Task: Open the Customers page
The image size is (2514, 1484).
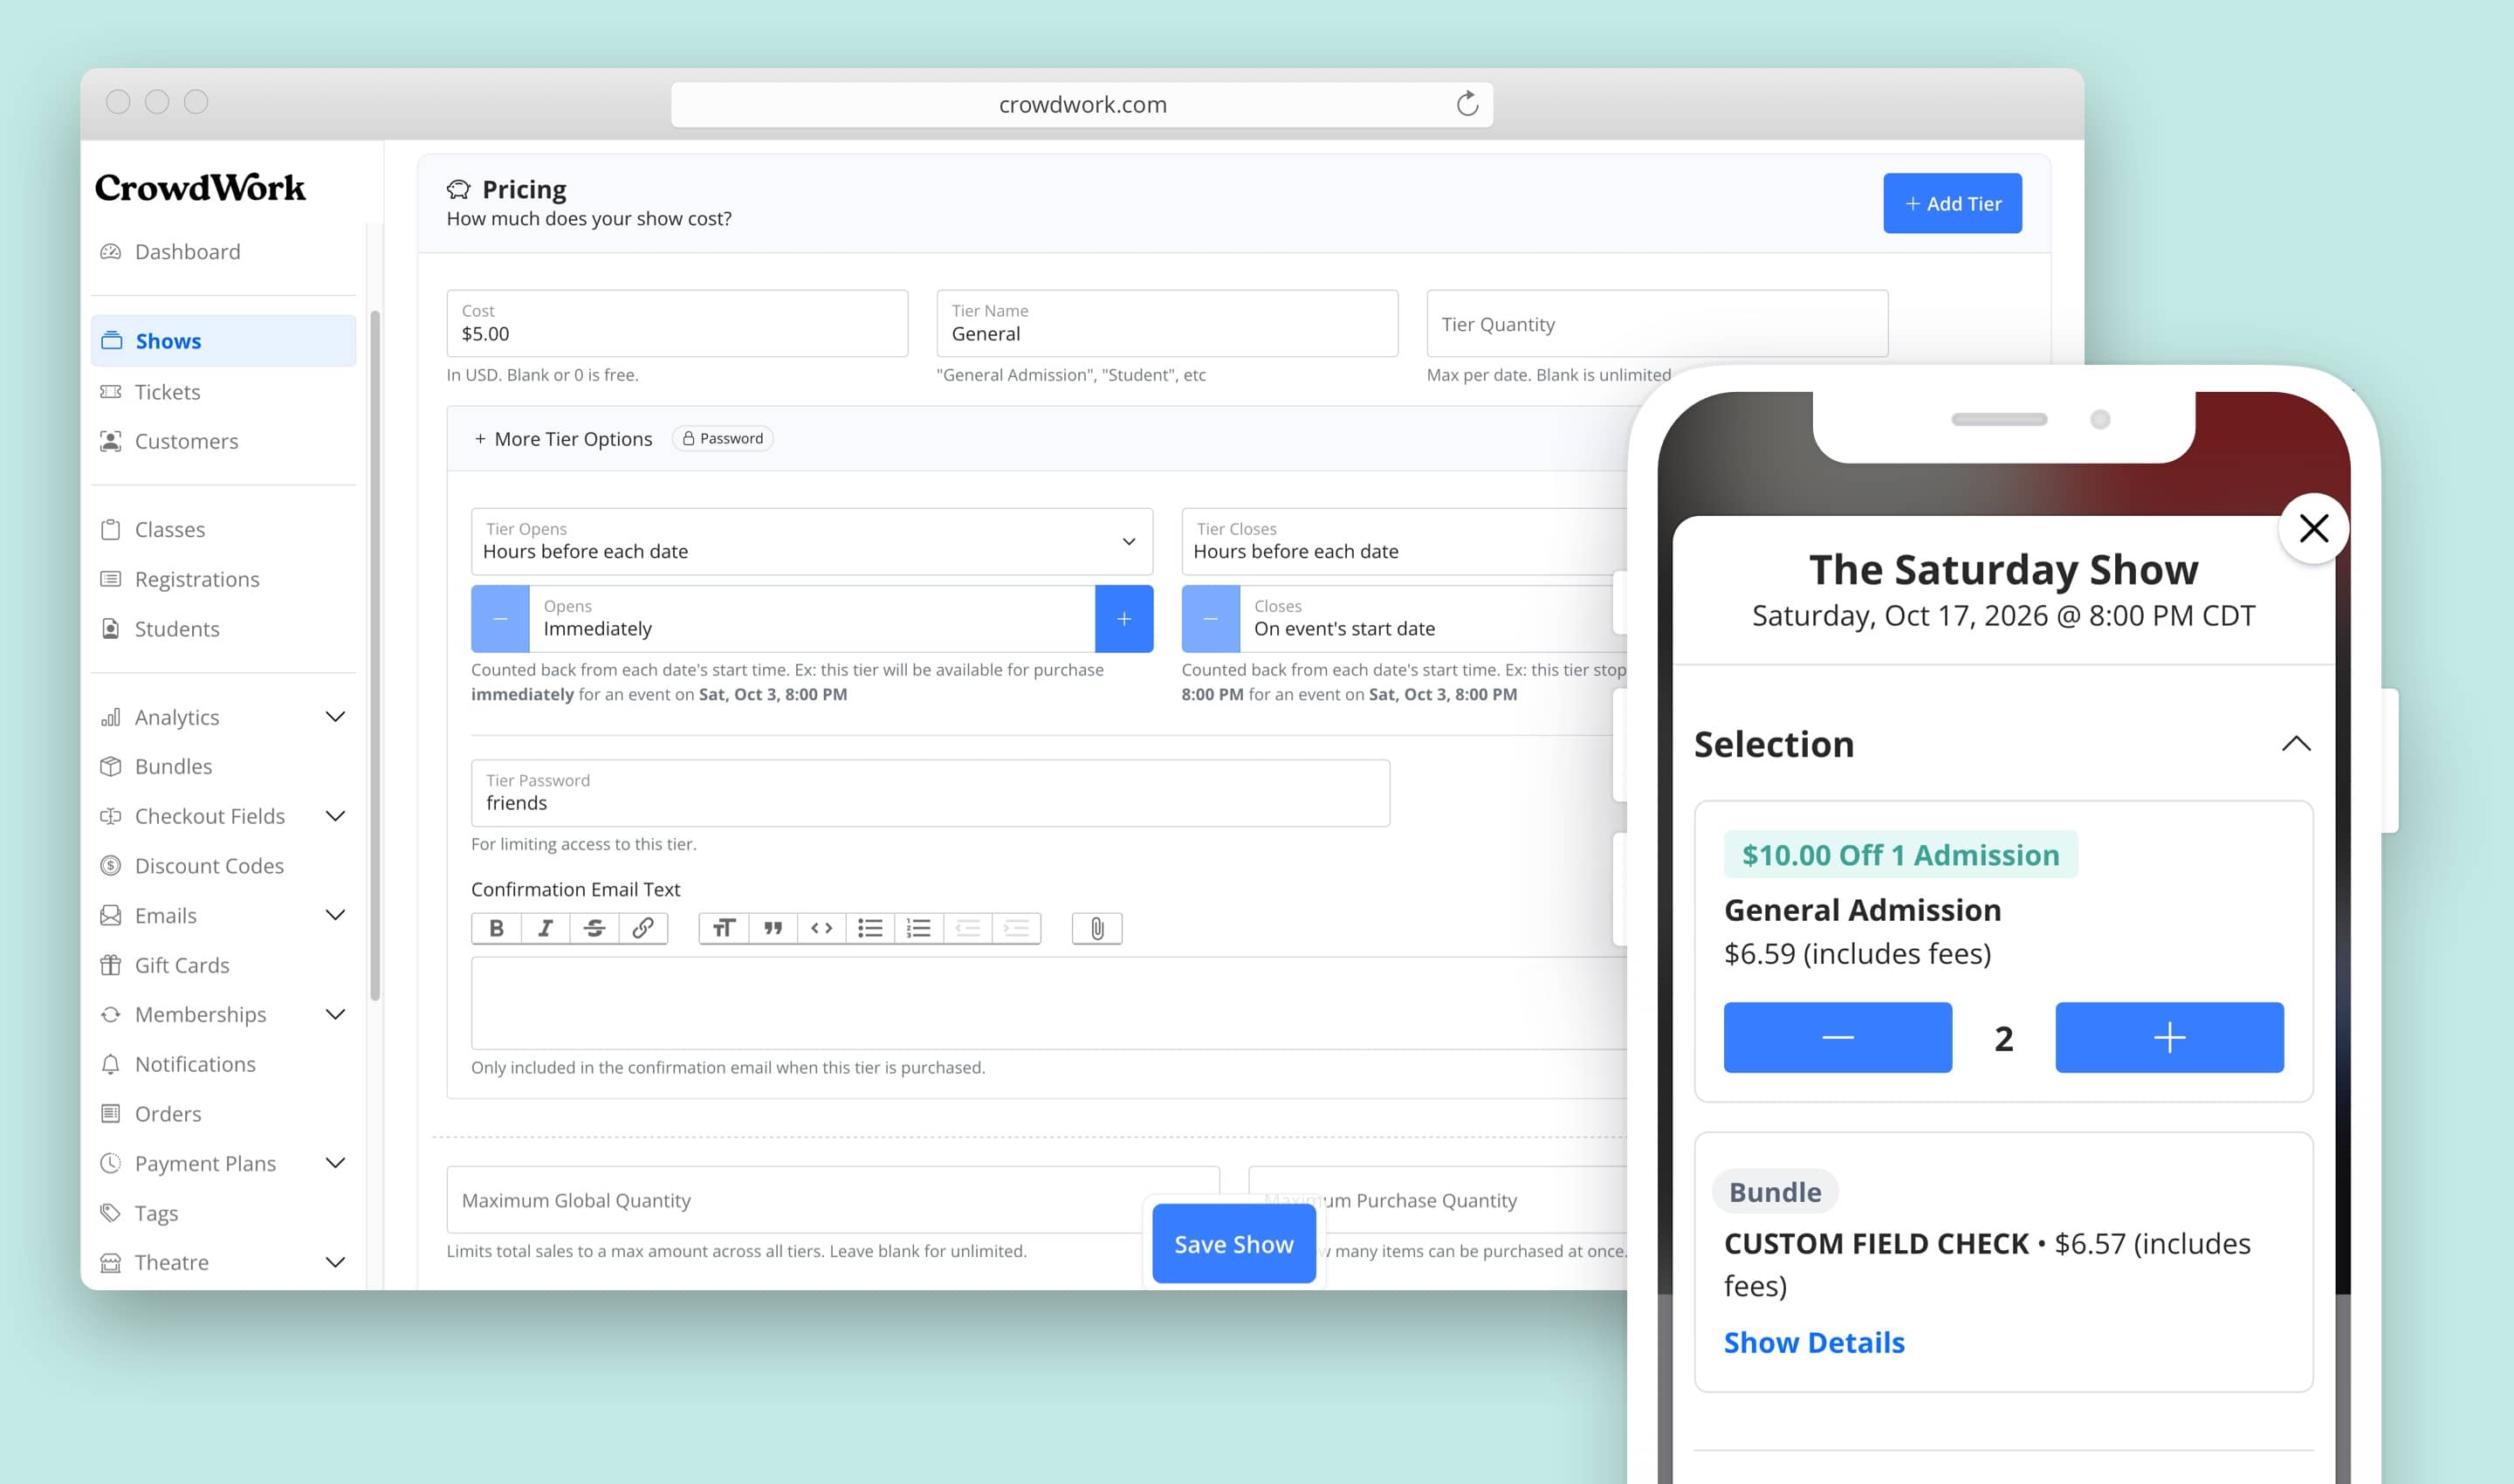Action: 223,441
